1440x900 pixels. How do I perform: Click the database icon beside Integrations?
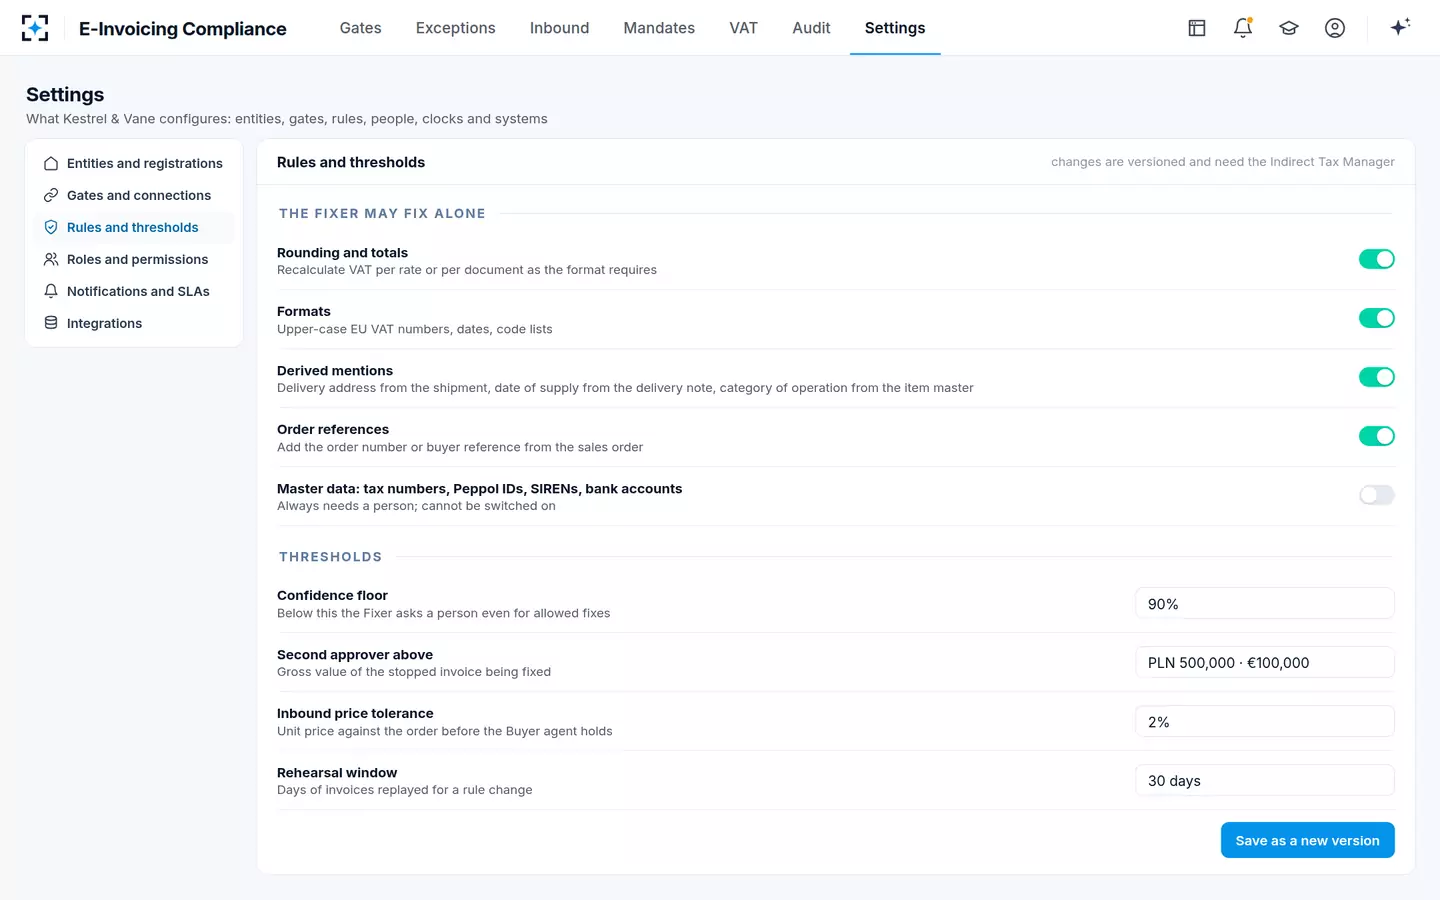[x=51, y=323]
